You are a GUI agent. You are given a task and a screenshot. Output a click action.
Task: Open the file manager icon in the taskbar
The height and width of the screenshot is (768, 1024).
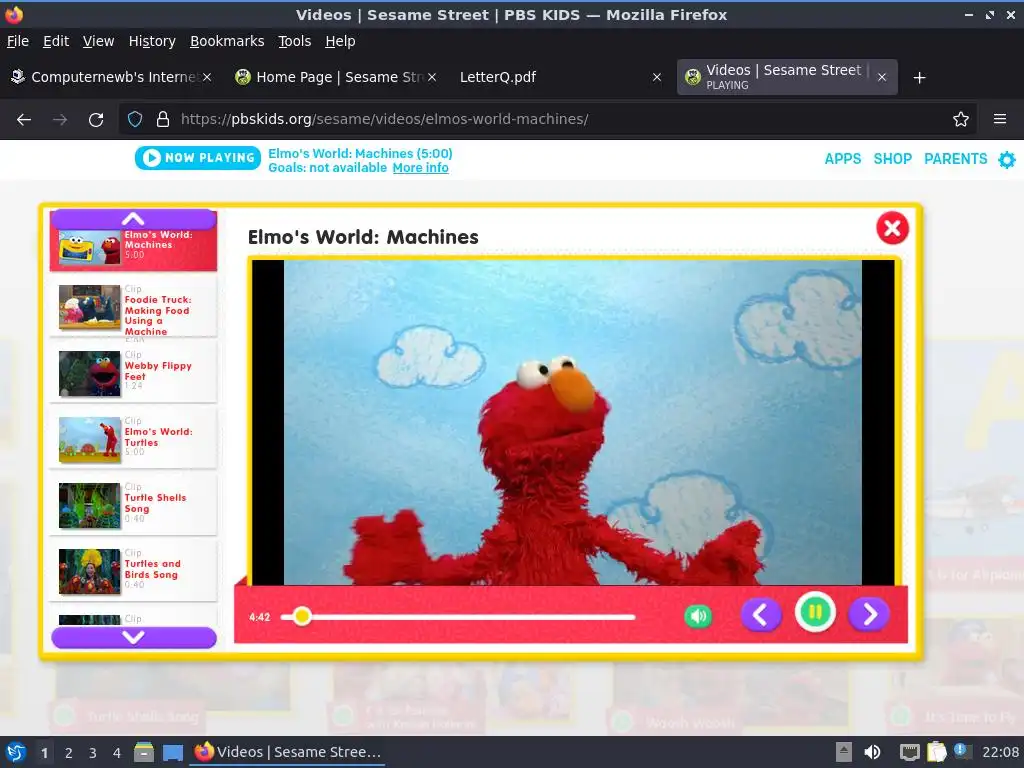tap(144, 752)
